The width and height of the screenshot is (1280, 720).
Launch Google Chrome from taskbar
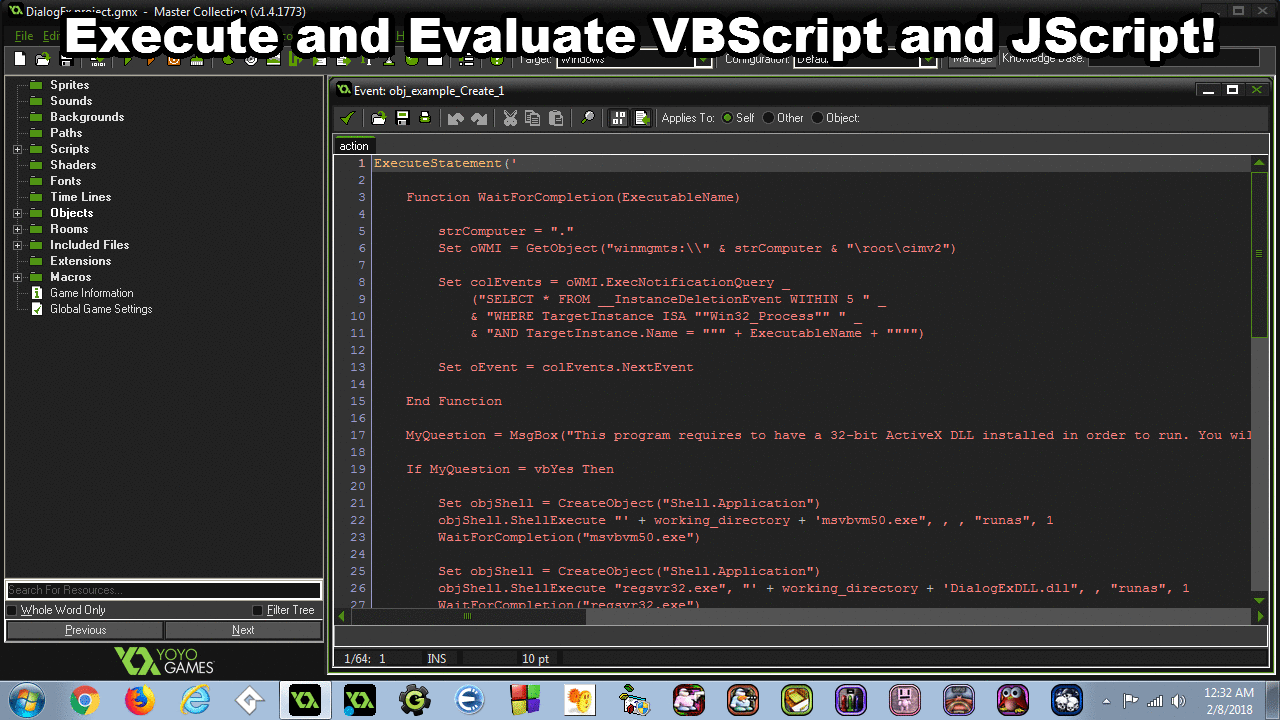(84, 700)
